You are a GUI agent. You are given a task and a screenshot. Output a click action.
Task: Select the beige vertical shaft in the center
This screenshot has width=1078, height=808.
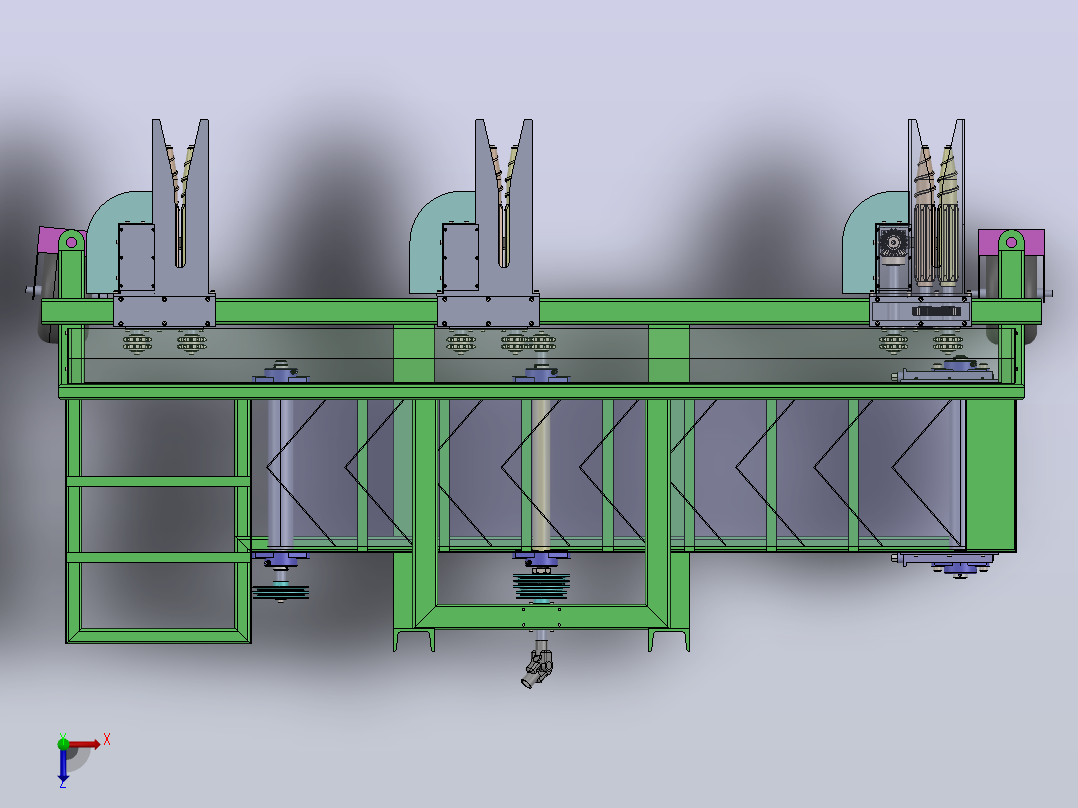coord(541,474)
